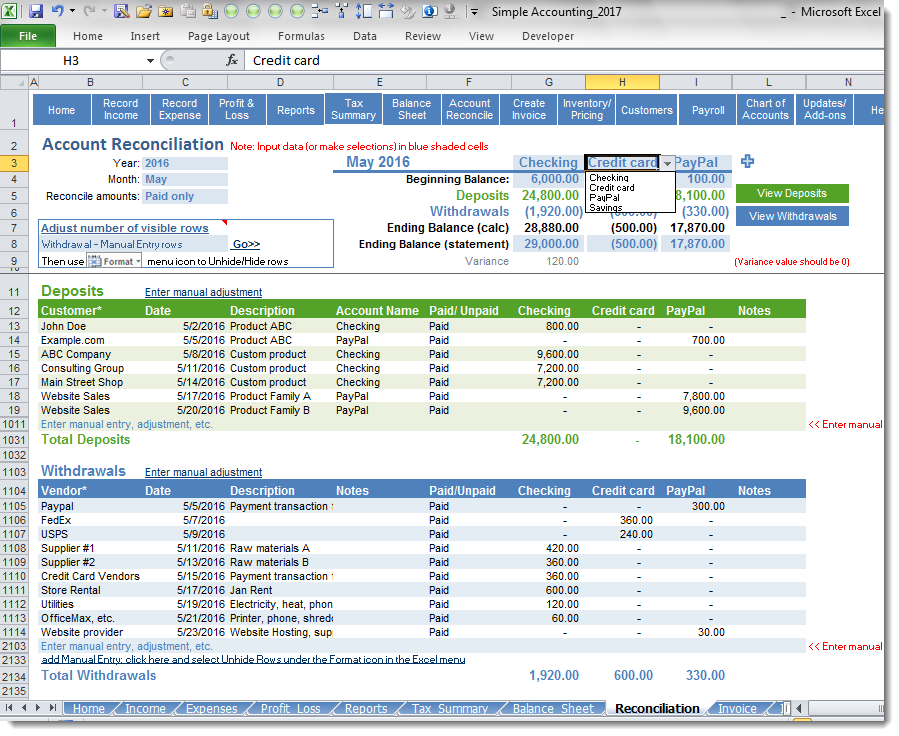This screenshot has height=736, width=899.
Task: Click the Open folder icon
Action: tap(144, 11)
